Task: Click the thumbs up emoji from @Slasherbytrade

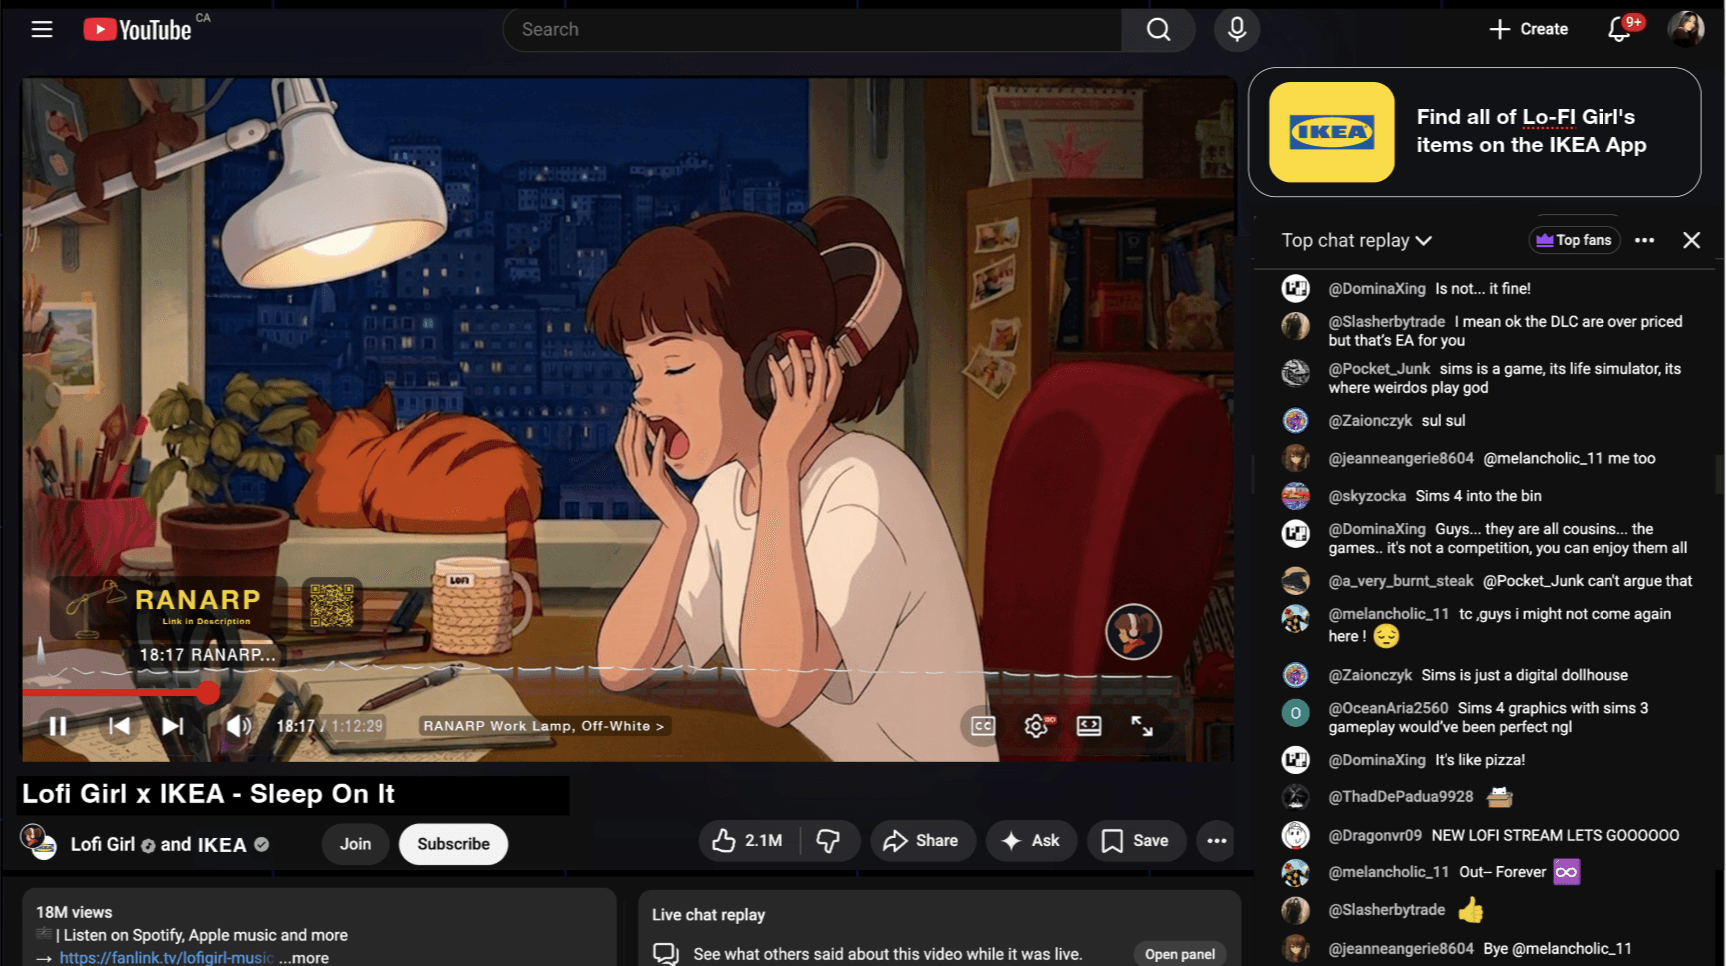Action: (x=1470, y=910)
